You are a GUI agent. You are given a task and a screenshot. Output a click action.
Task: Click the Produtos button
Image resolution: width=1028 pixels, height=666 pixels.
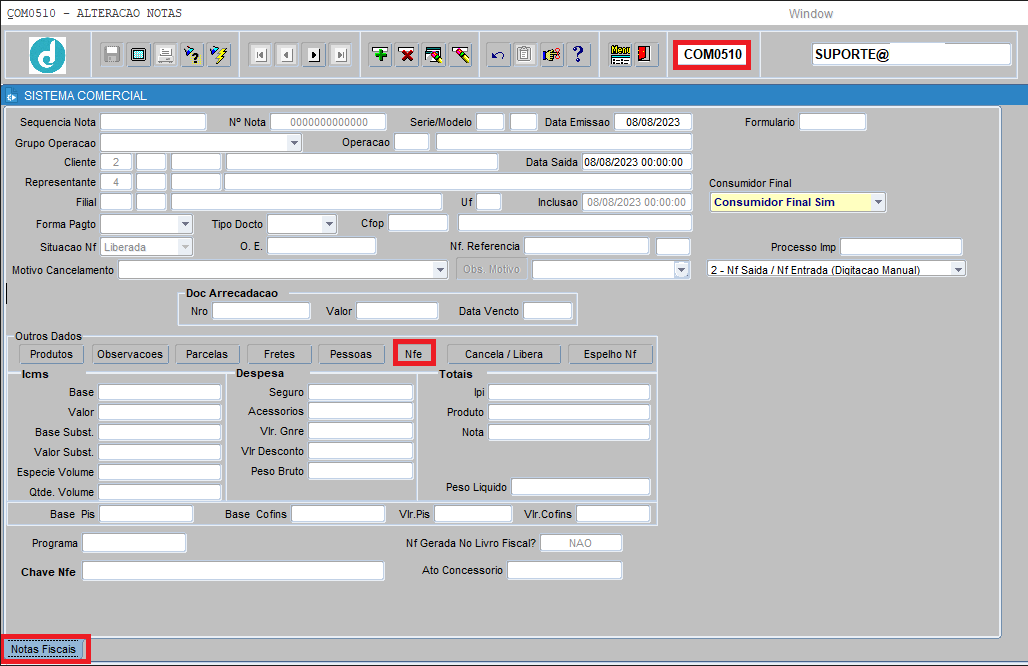51,354
